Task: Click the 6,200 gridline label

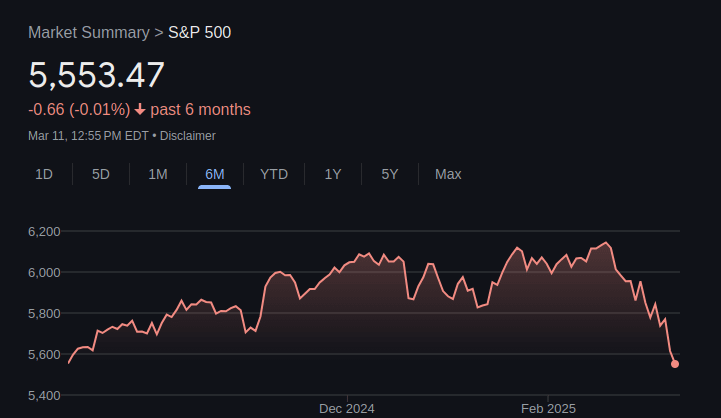Action: coord(44,231)
